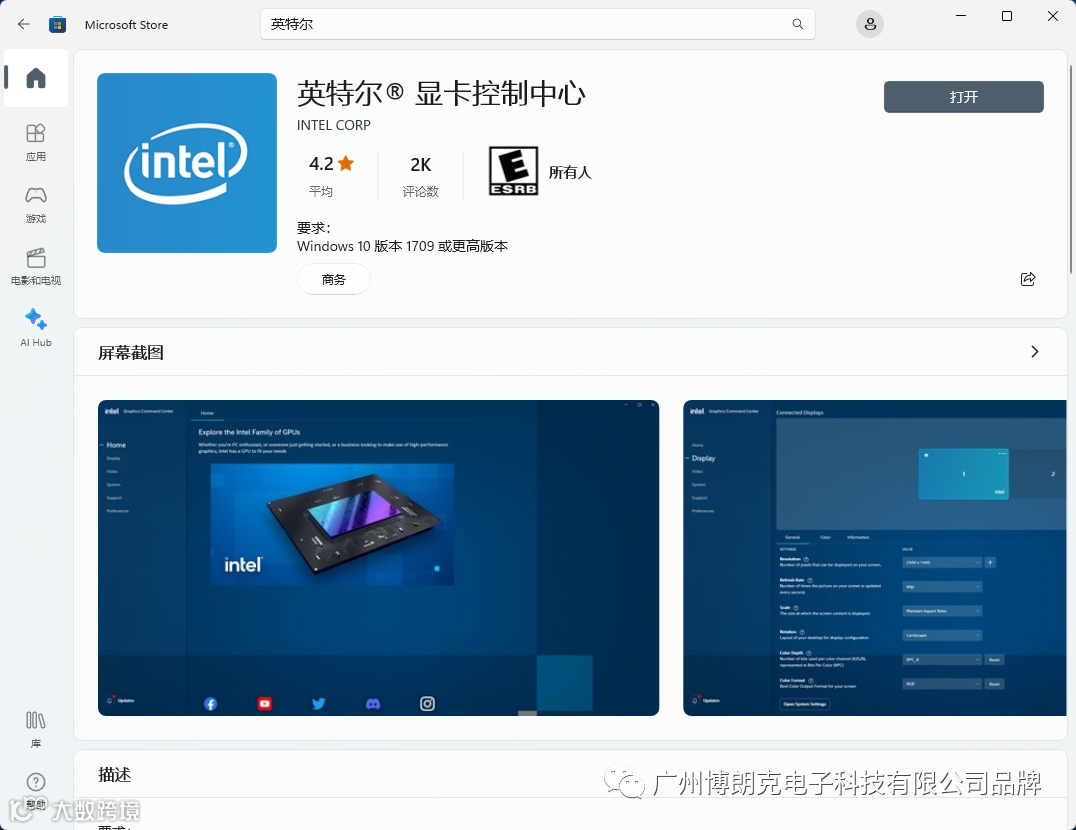Click in the search box containing 英特尔
Viewport: 1076px width, 830px height.
537,24
